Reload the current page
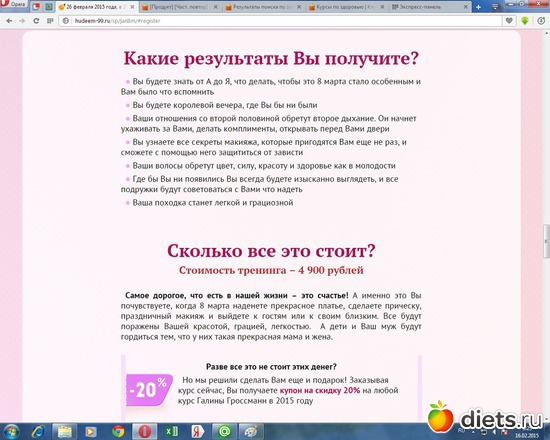 [x=36, y=21]
